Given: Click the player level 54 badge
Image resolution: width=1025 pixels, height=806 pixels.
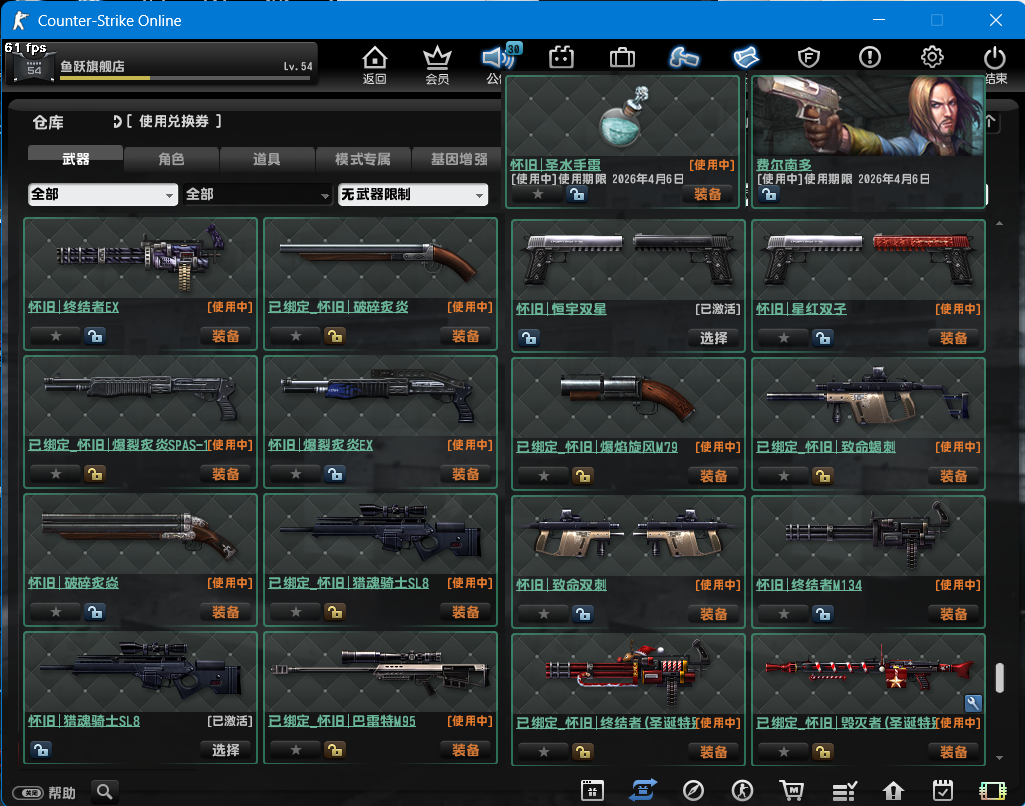Looking at the screenshot, I should click(34, 67).
